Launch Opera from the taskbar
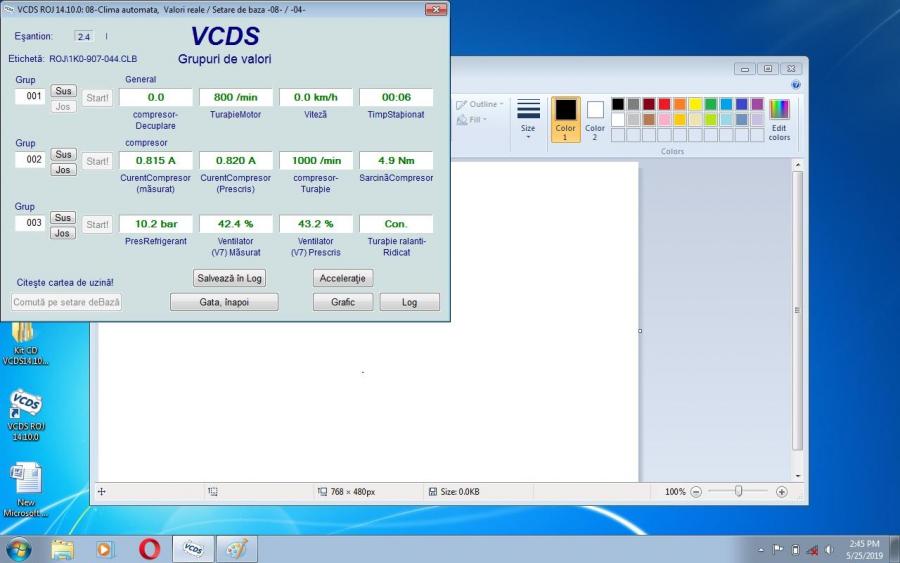 [x=149, y=549]
